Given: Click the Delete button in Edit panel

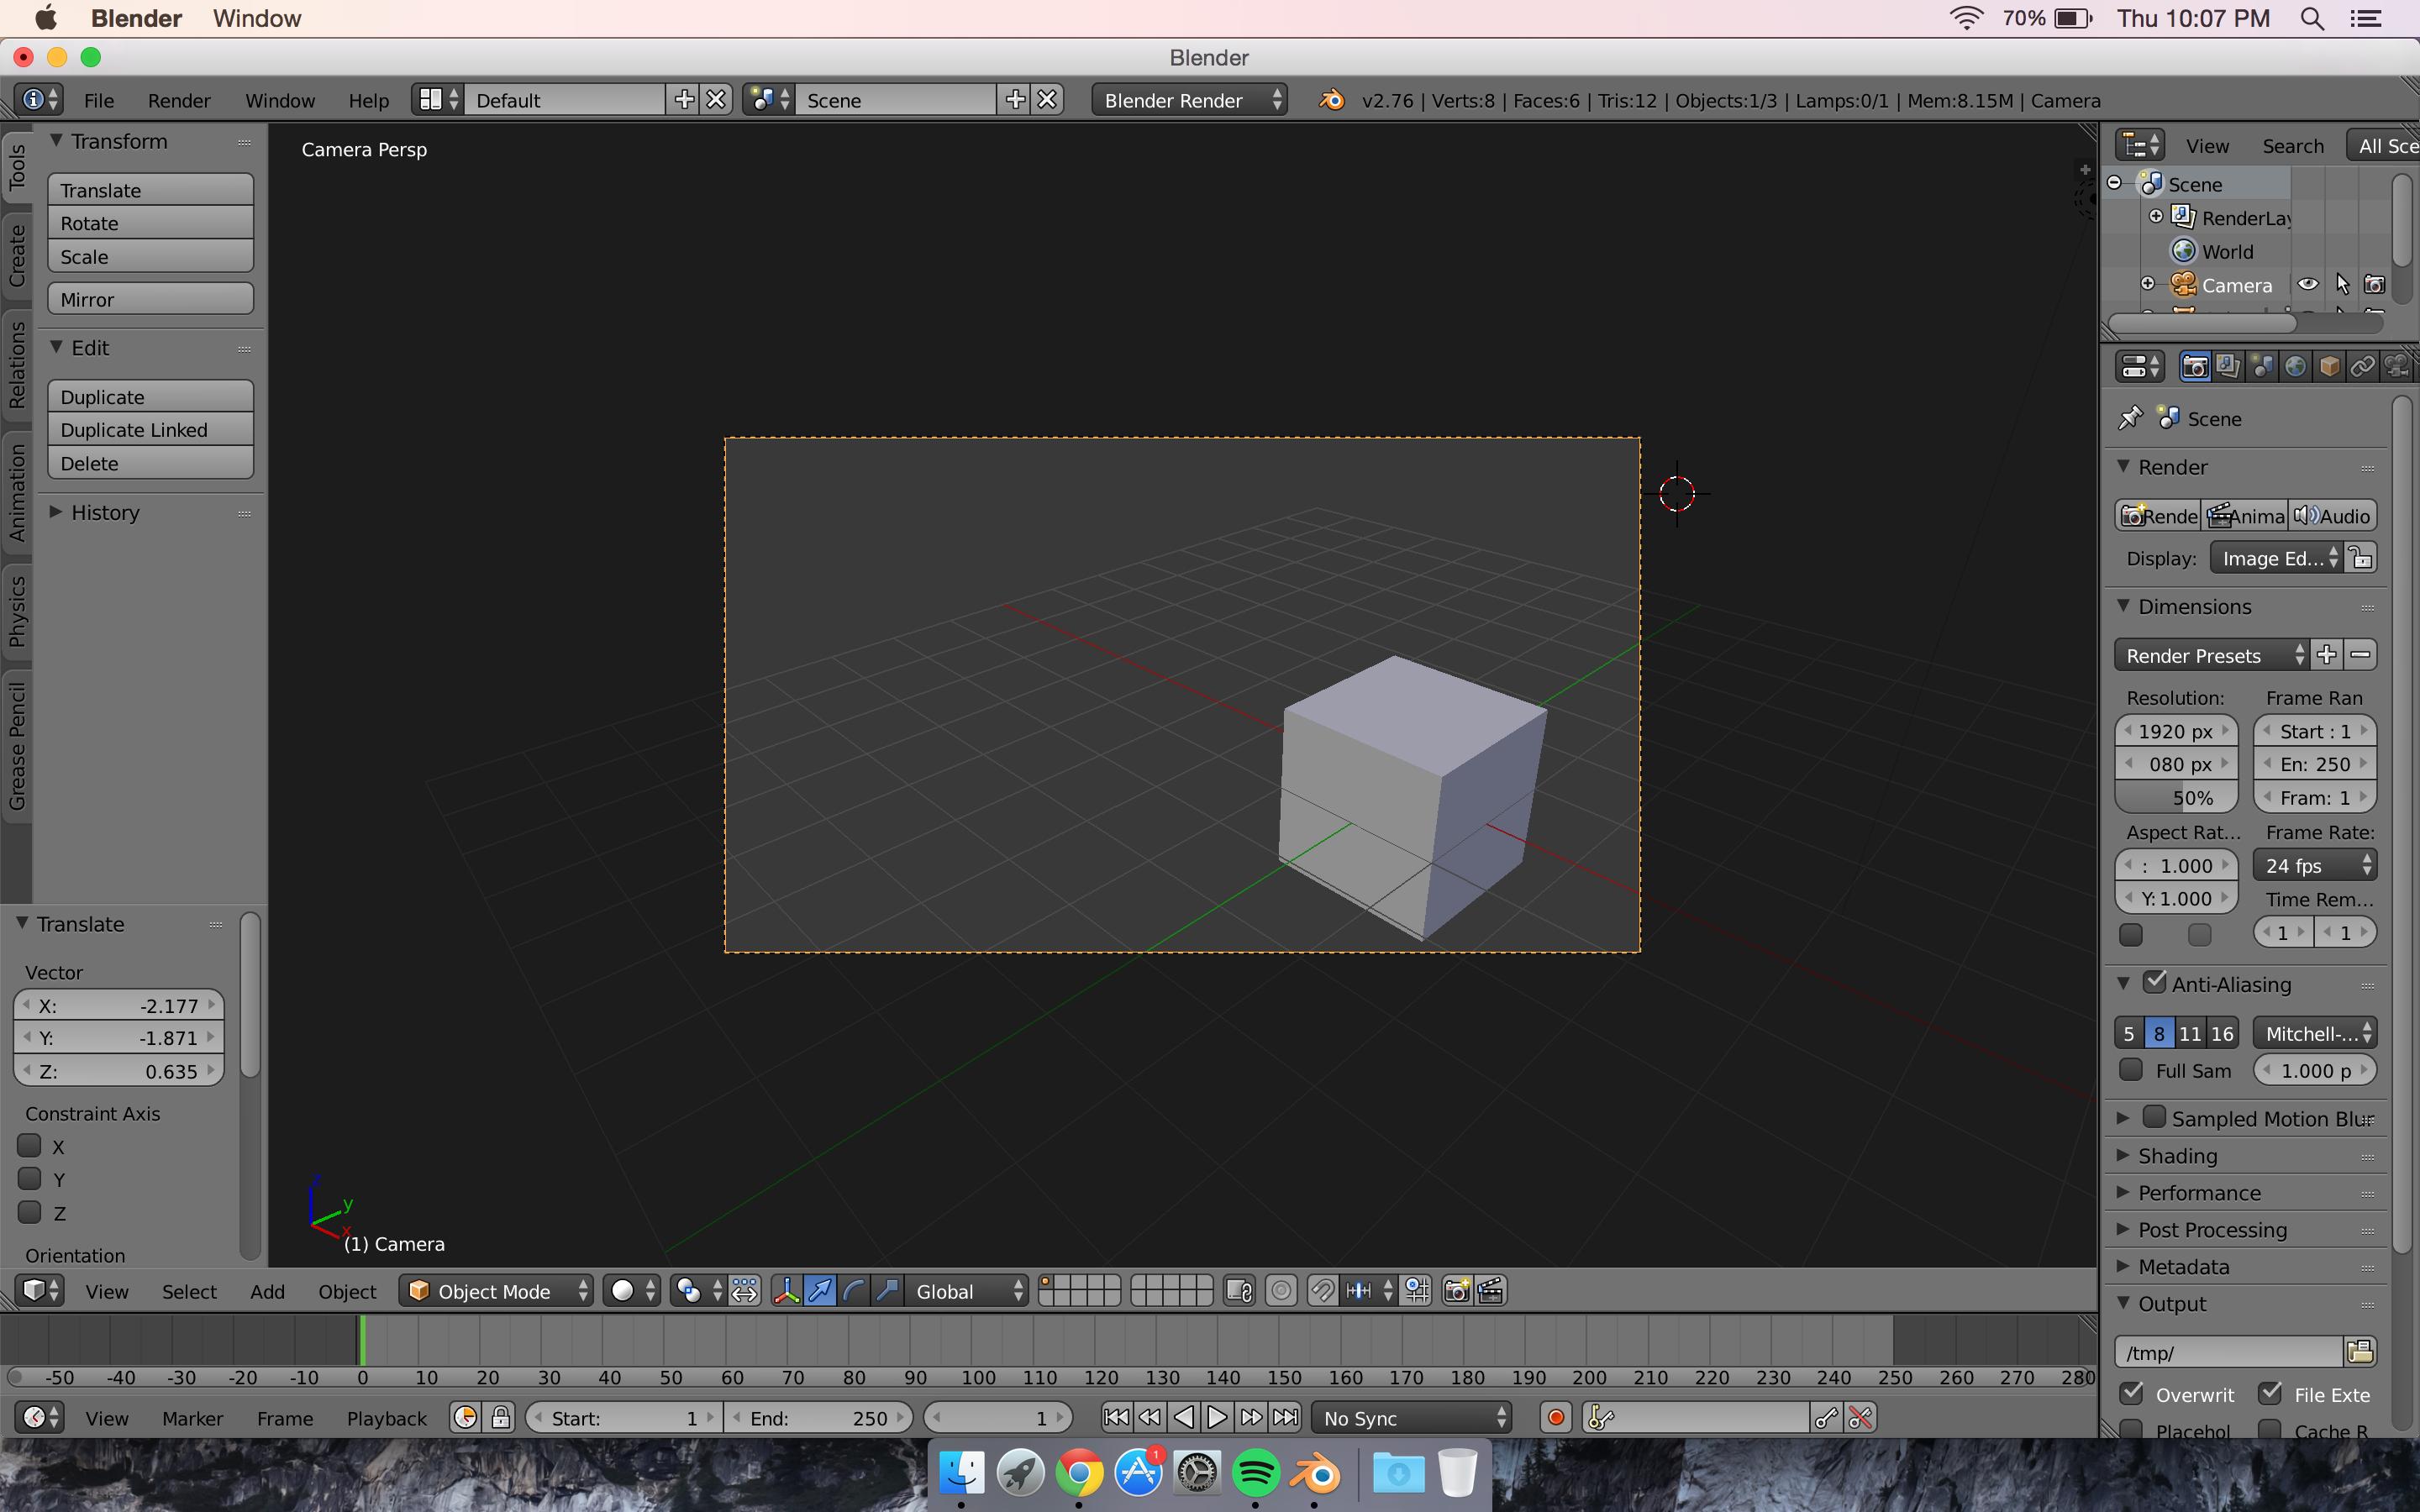Looking at the screenshot, I should pyautogui.click(x=150, y=463).
